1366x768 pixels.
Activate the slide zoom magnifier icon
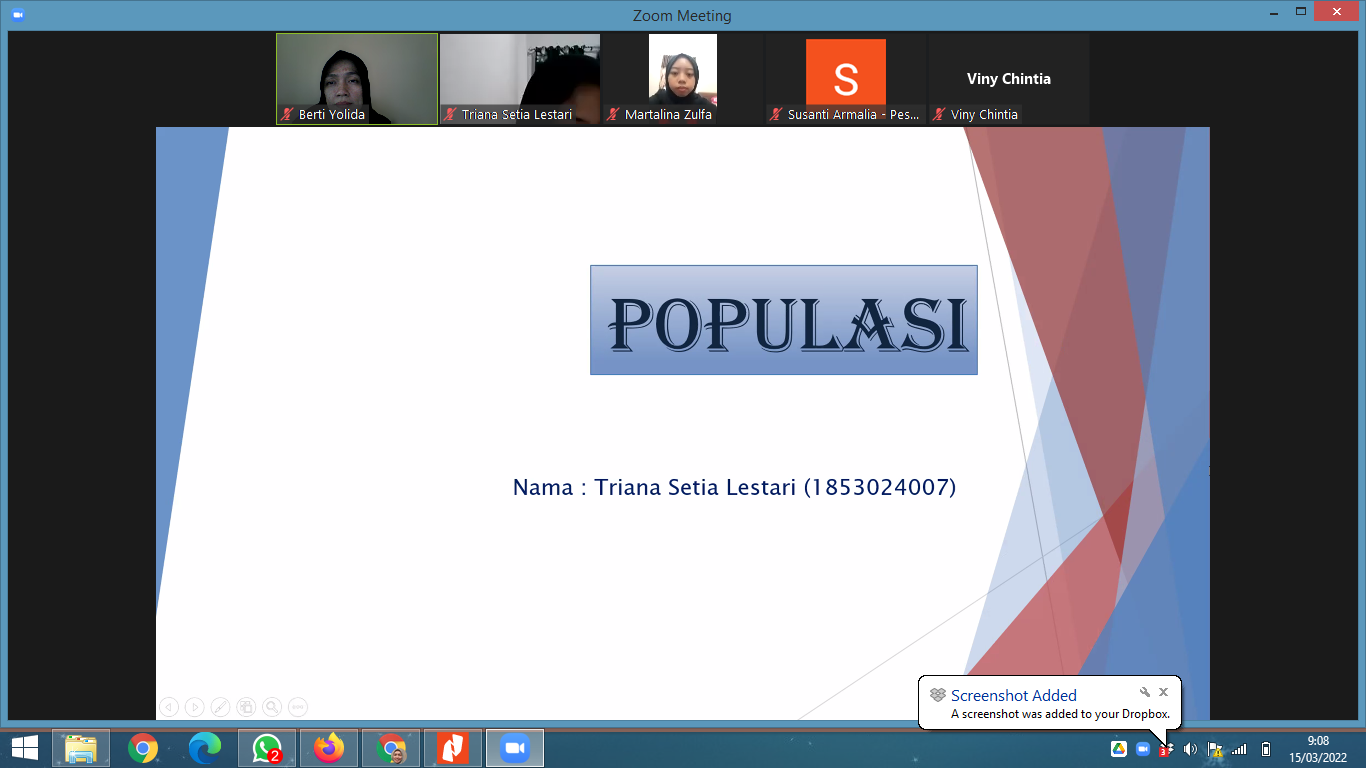[x=272, y=707]
